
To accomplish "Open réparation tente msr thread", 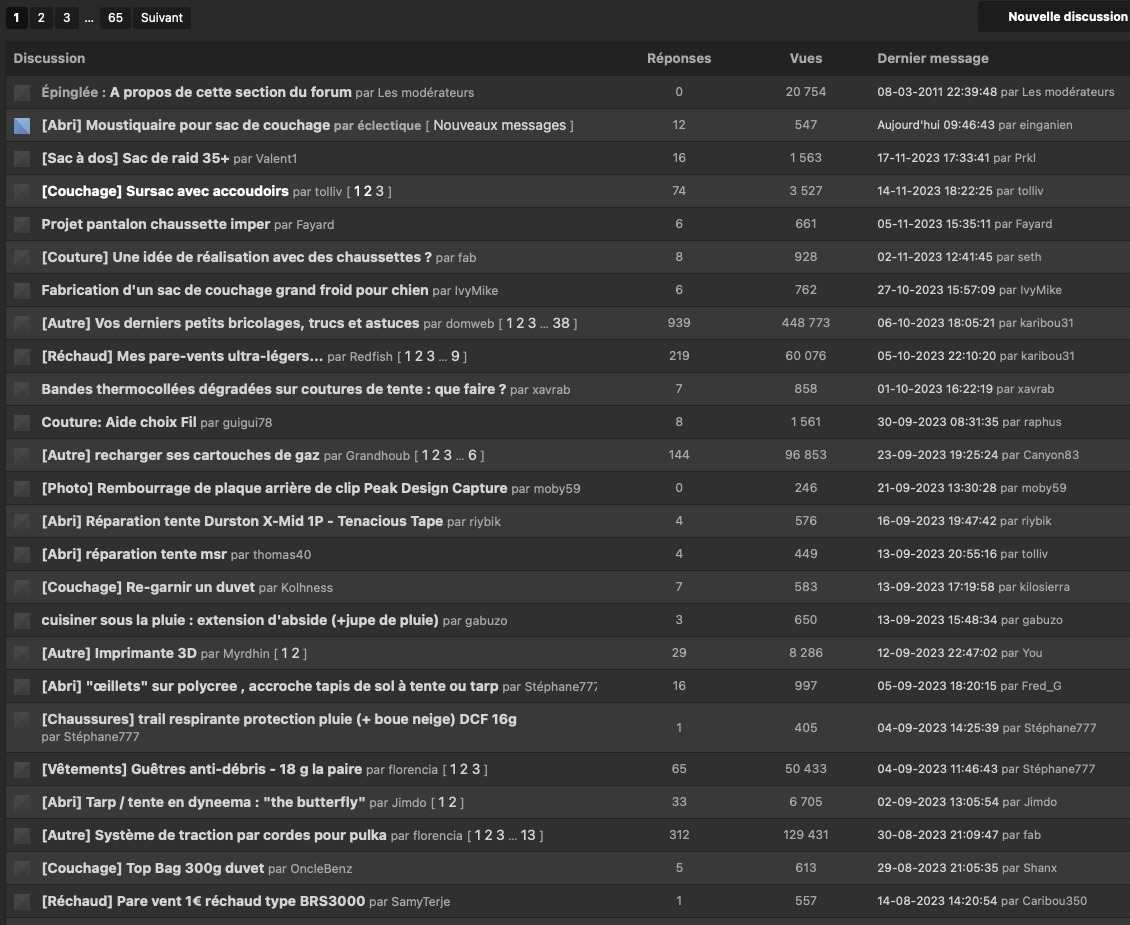I will (134, 555).
